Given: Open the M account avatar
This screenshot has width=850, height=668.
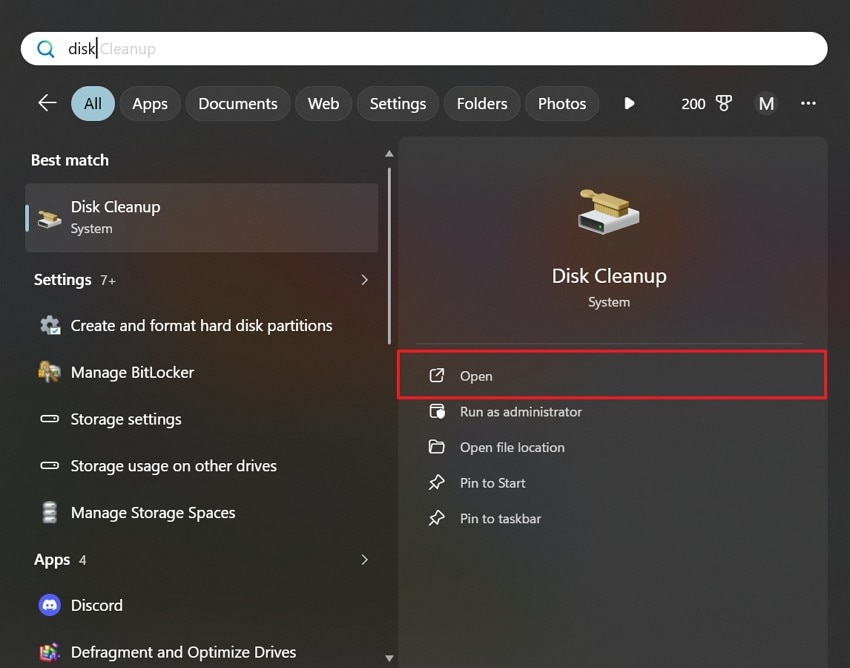Looking at the screenshot, I should [766, 103].
